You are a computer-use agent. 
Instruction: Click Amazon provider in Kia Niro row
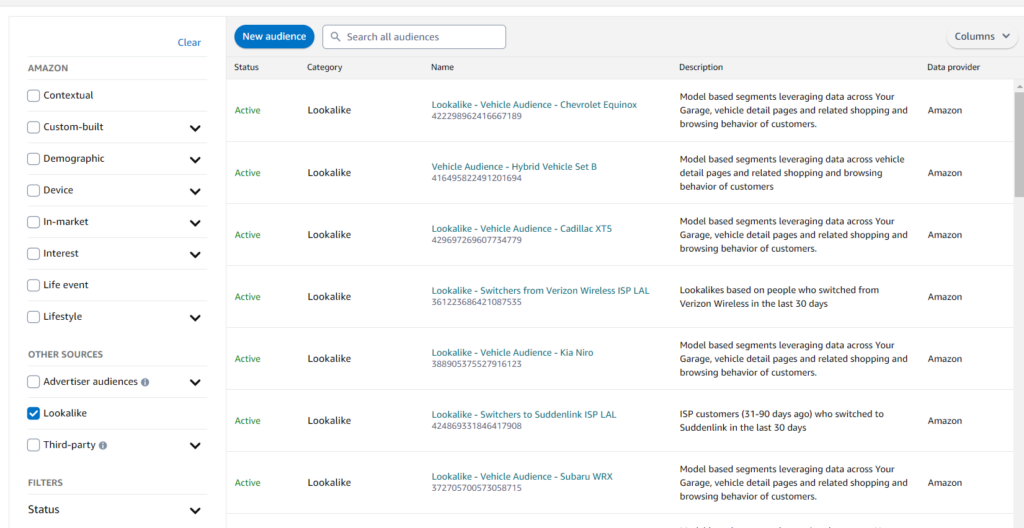(x=944, y=359)
